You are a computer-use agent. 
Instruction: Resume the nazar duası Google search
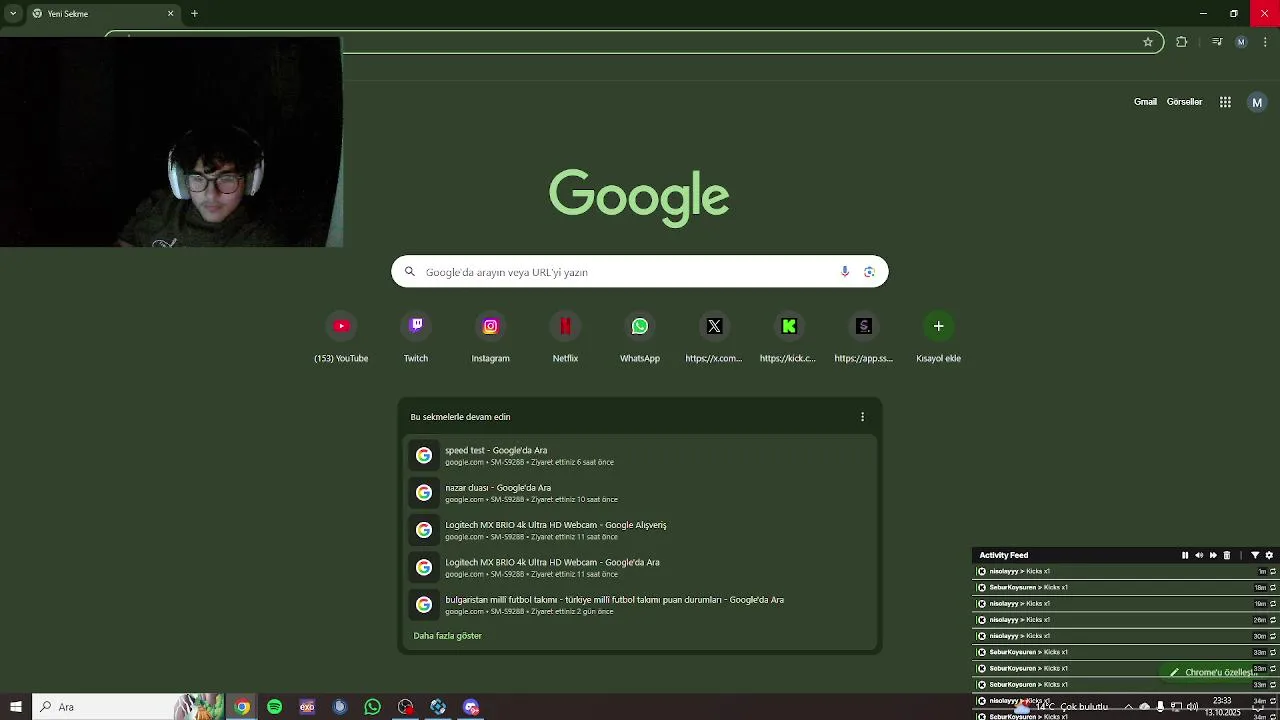pyautogui.click(x=640, y=493)
